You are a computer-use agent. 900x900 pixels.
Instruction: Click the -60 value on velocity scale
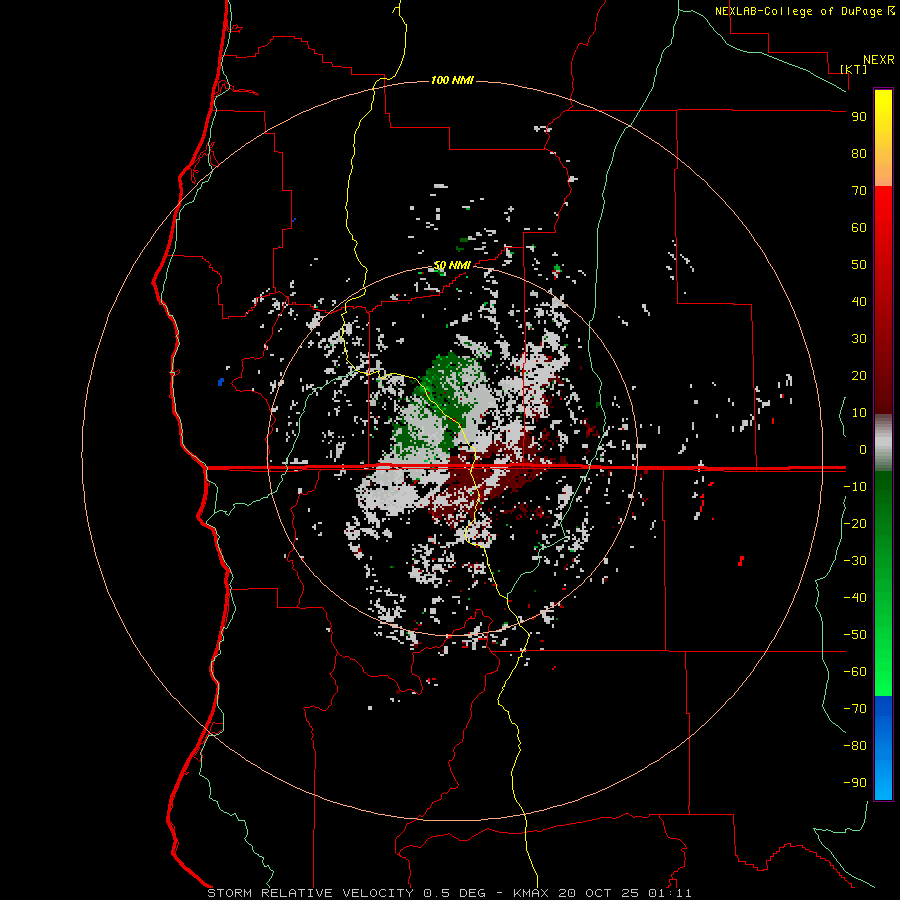point(855,672)
